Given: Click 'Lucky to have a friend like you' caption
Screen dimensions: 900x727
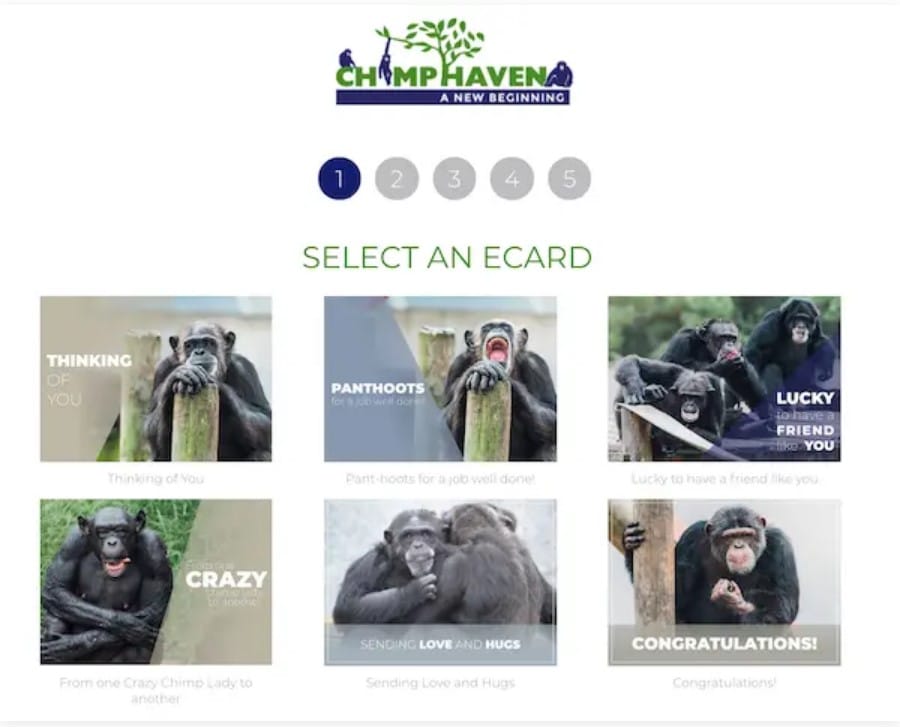Looking at the screenshot, I should coord(724,479).
